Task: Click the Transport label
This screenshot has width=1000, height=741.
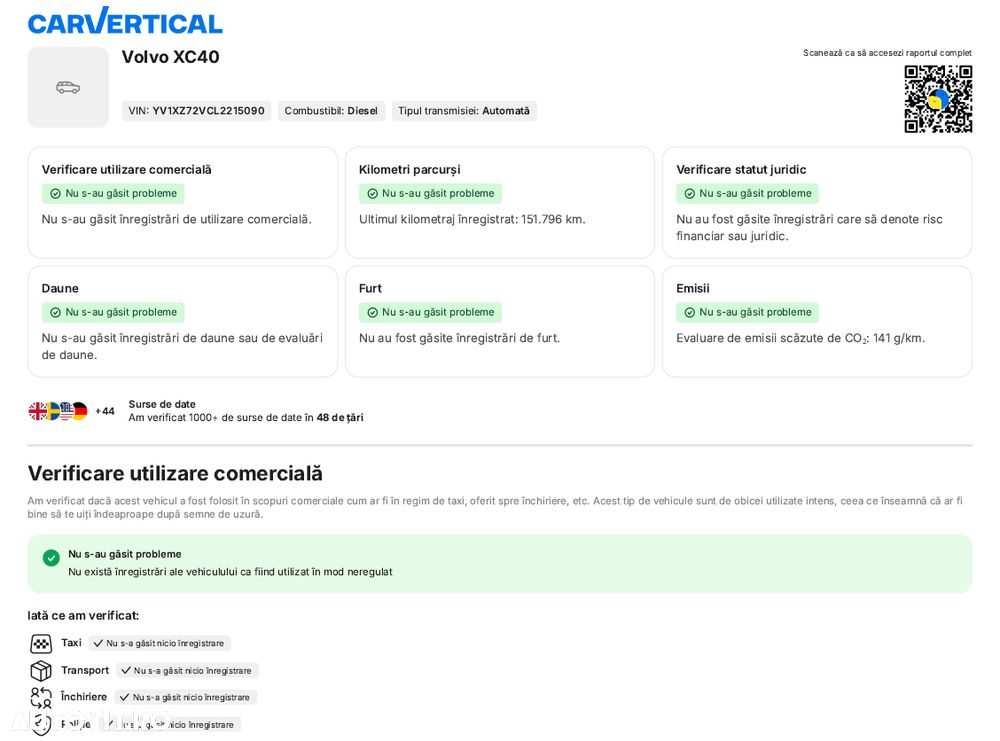Action: pyautogui.click(x=85, y=670)
